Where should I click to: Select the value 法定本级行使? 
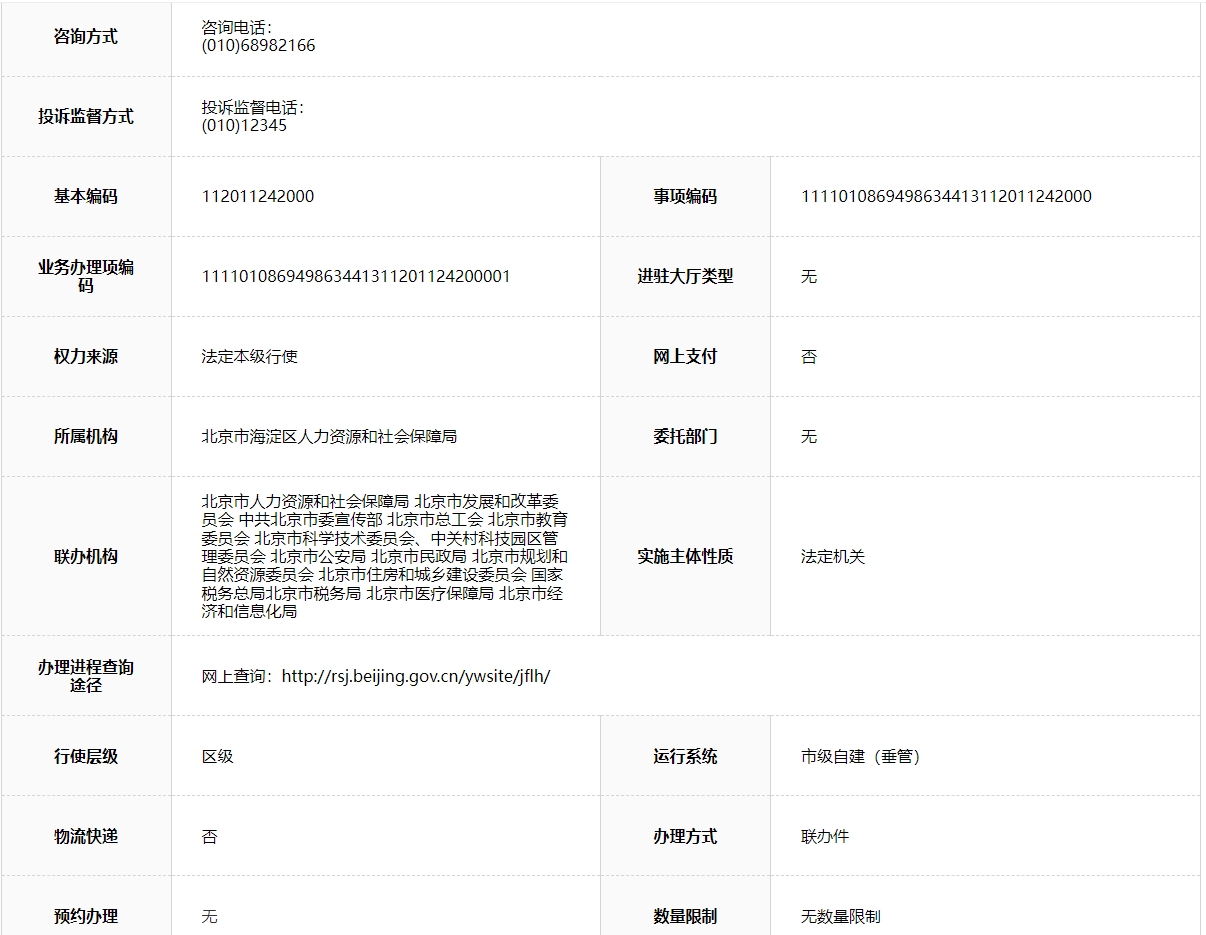(x=250, y=357)
